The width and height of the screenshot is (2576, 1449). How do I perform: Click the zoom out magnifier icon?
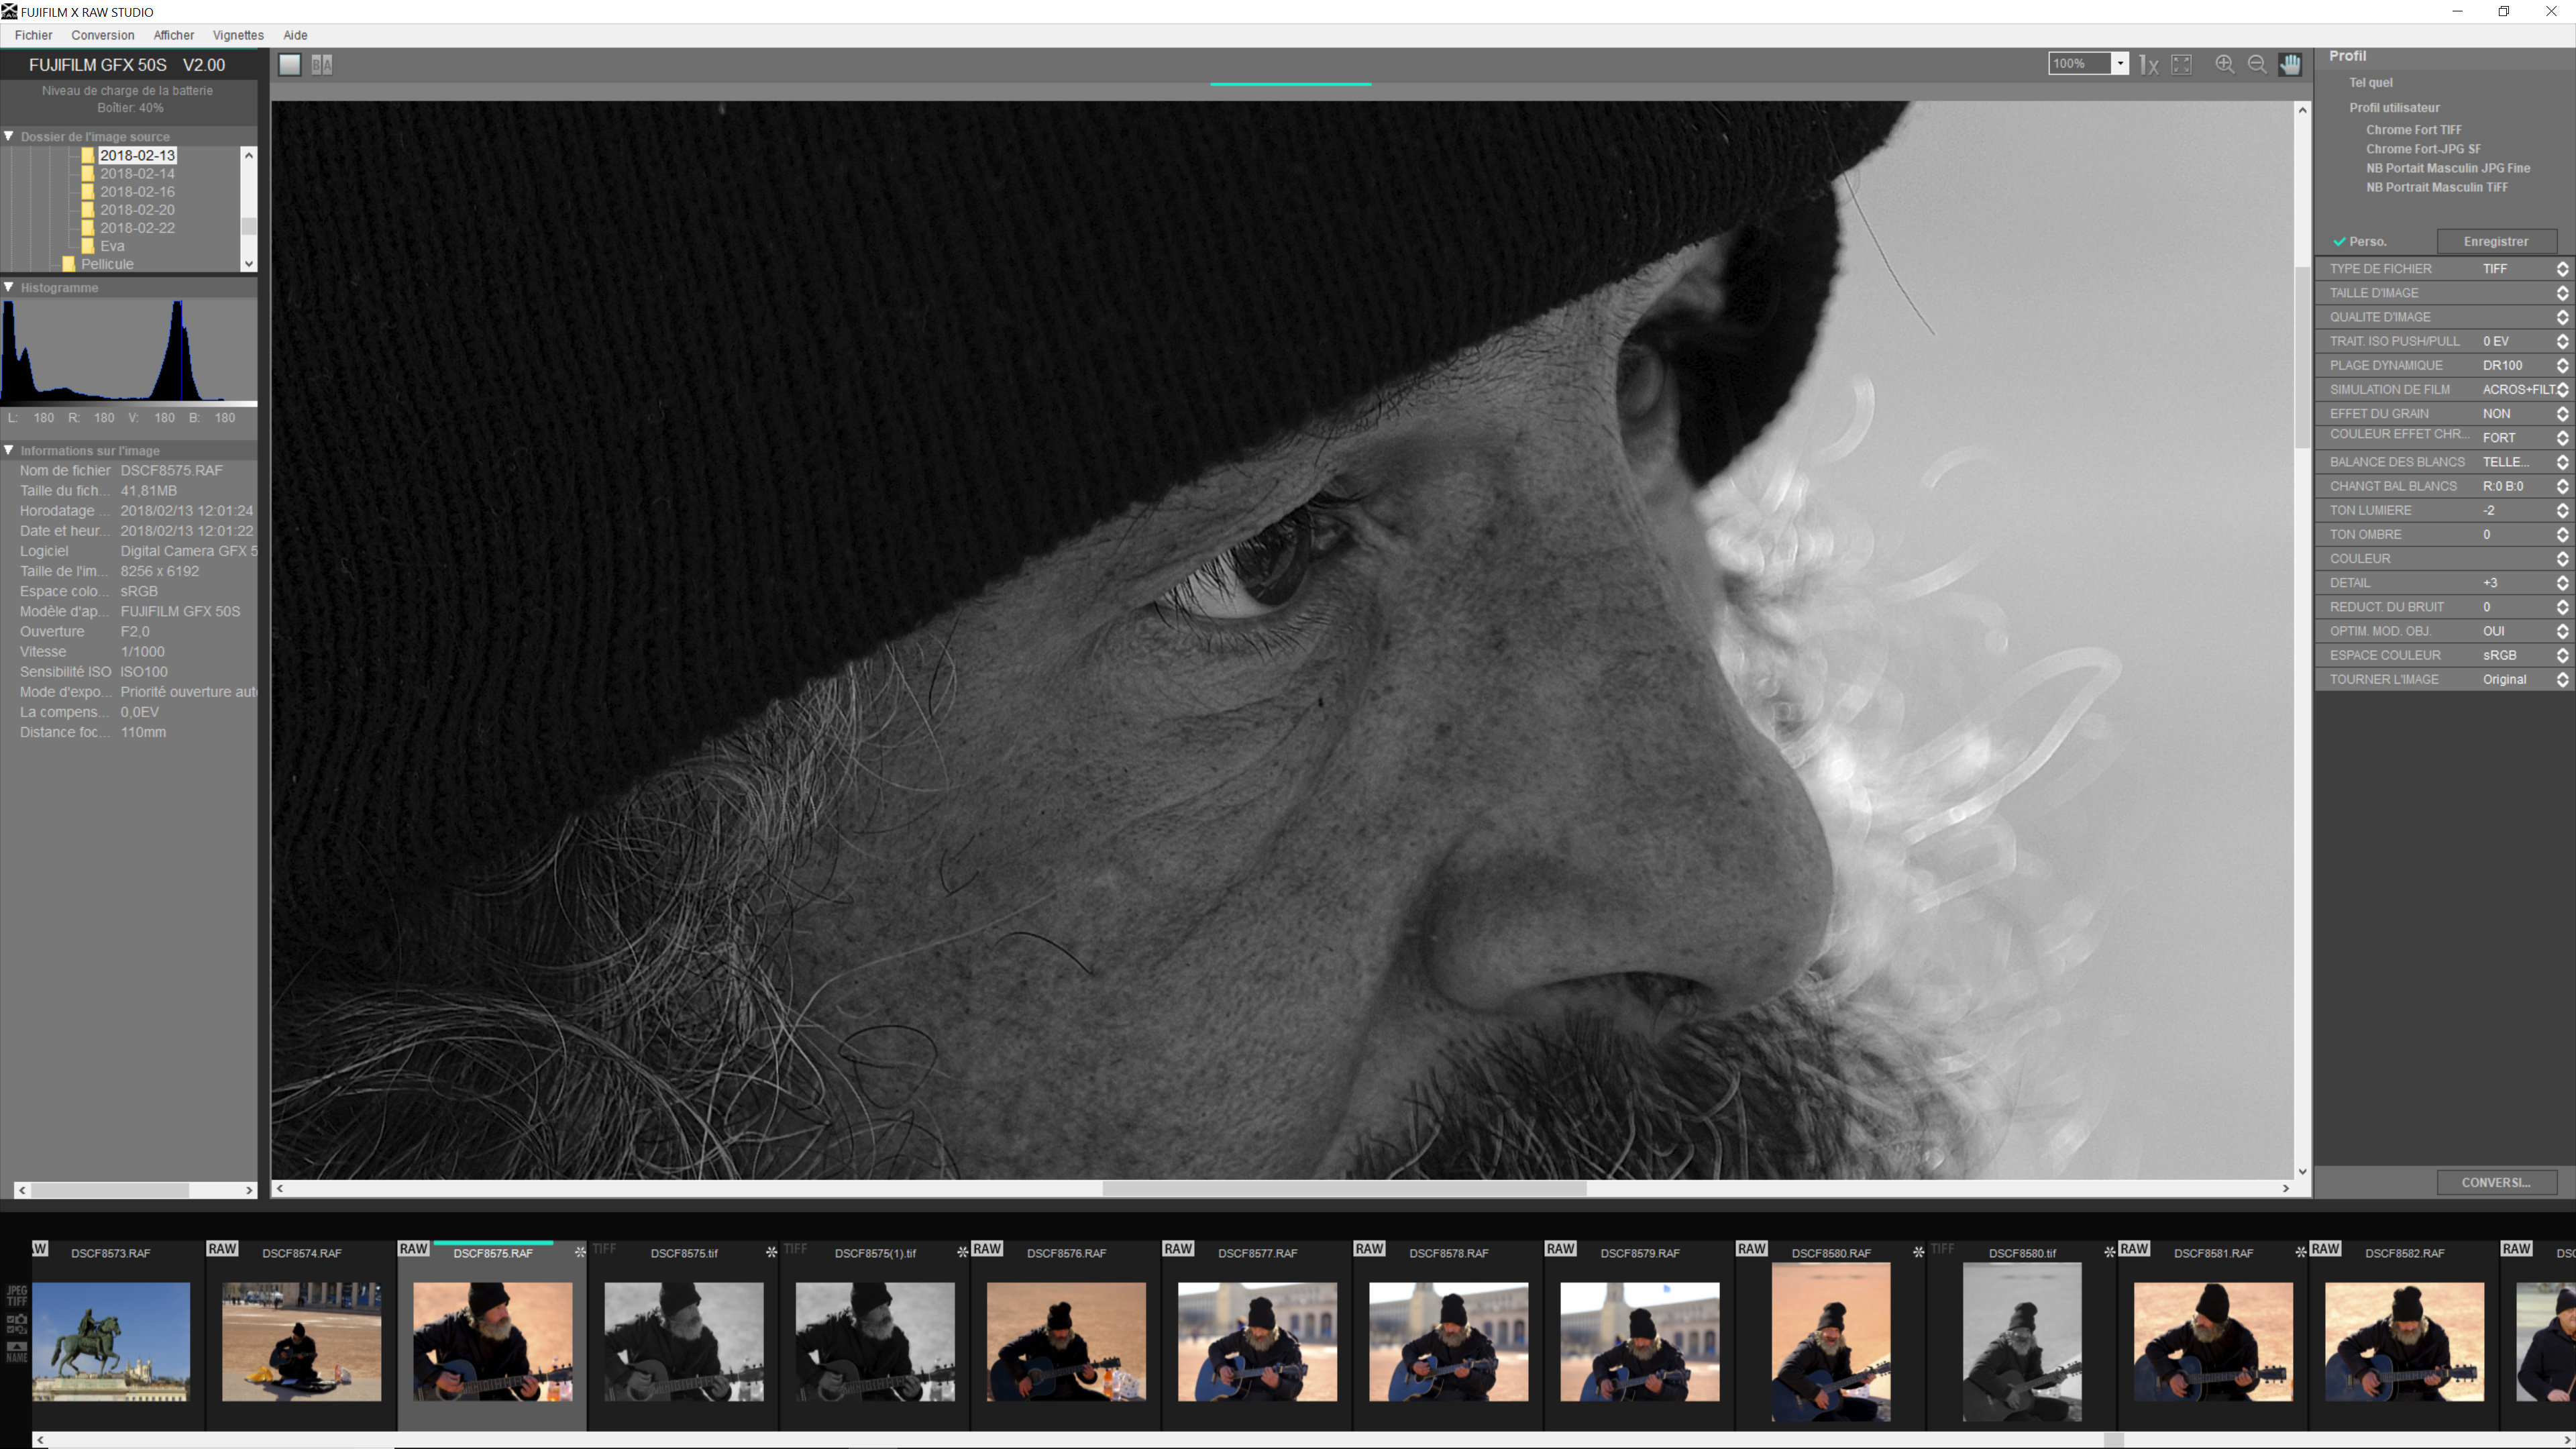coord(2257,64)
